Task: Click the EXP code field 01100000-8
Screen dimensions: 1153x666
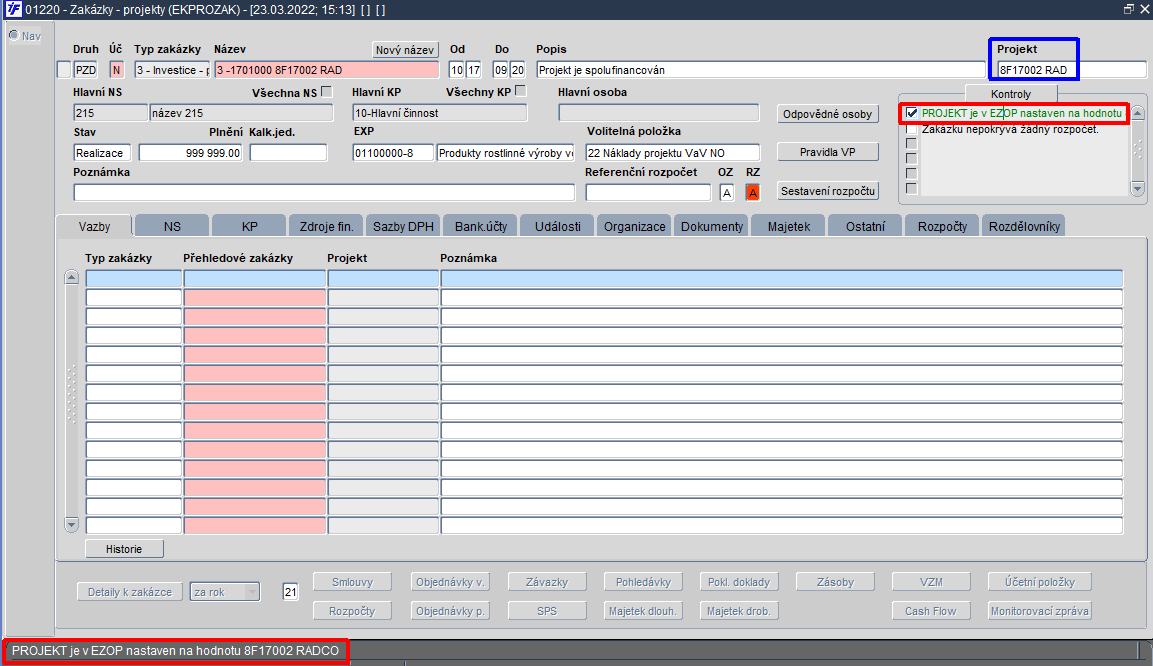Action: tap(393, 153)
